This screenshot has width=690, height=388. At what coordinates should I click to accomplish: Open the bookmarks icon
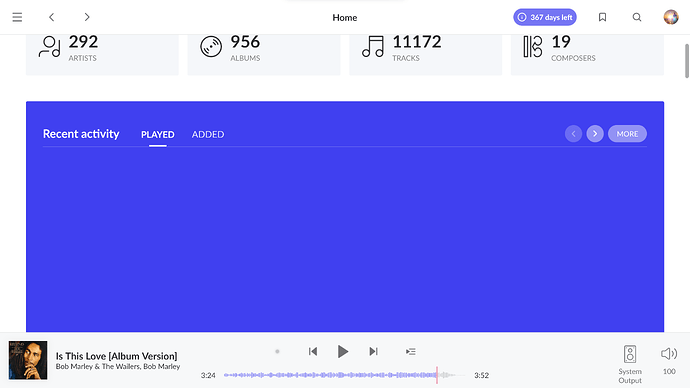coord(602,17)
